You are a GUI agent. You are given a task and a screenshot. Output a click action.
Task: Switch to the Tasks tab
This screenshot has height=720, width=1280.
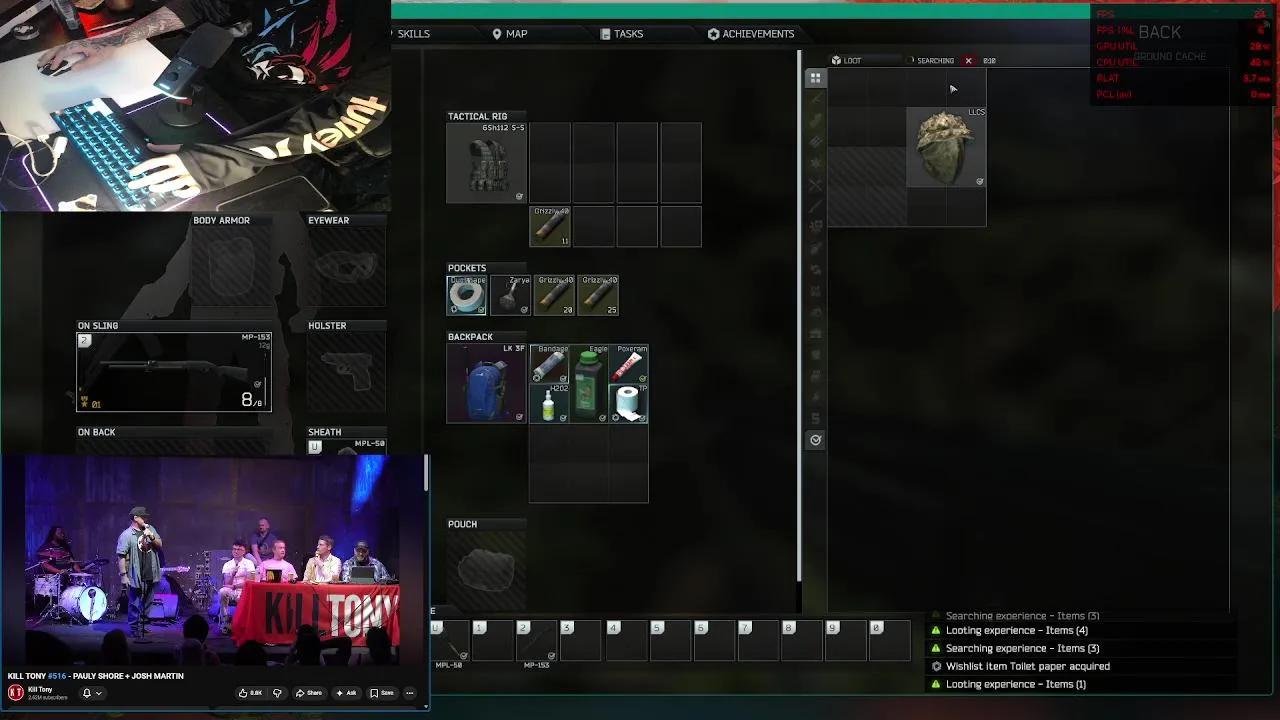pos(621,34)
